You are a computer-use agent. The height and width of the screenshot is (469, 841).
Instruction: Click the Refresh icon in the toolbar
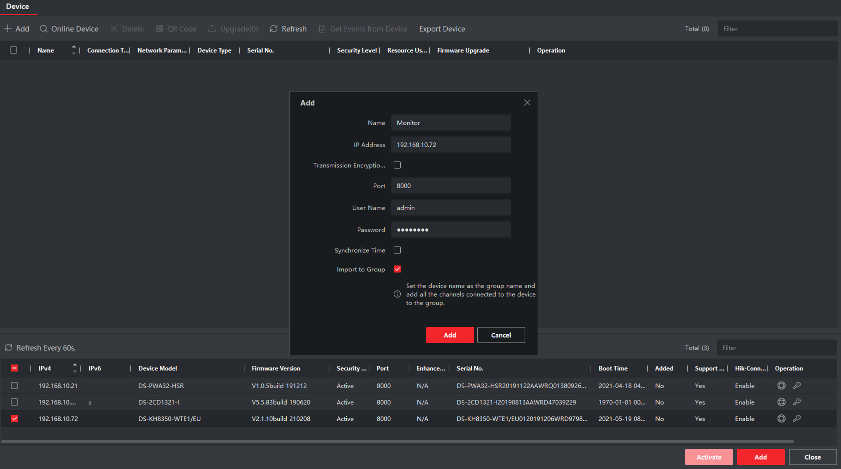click(274, 29)
